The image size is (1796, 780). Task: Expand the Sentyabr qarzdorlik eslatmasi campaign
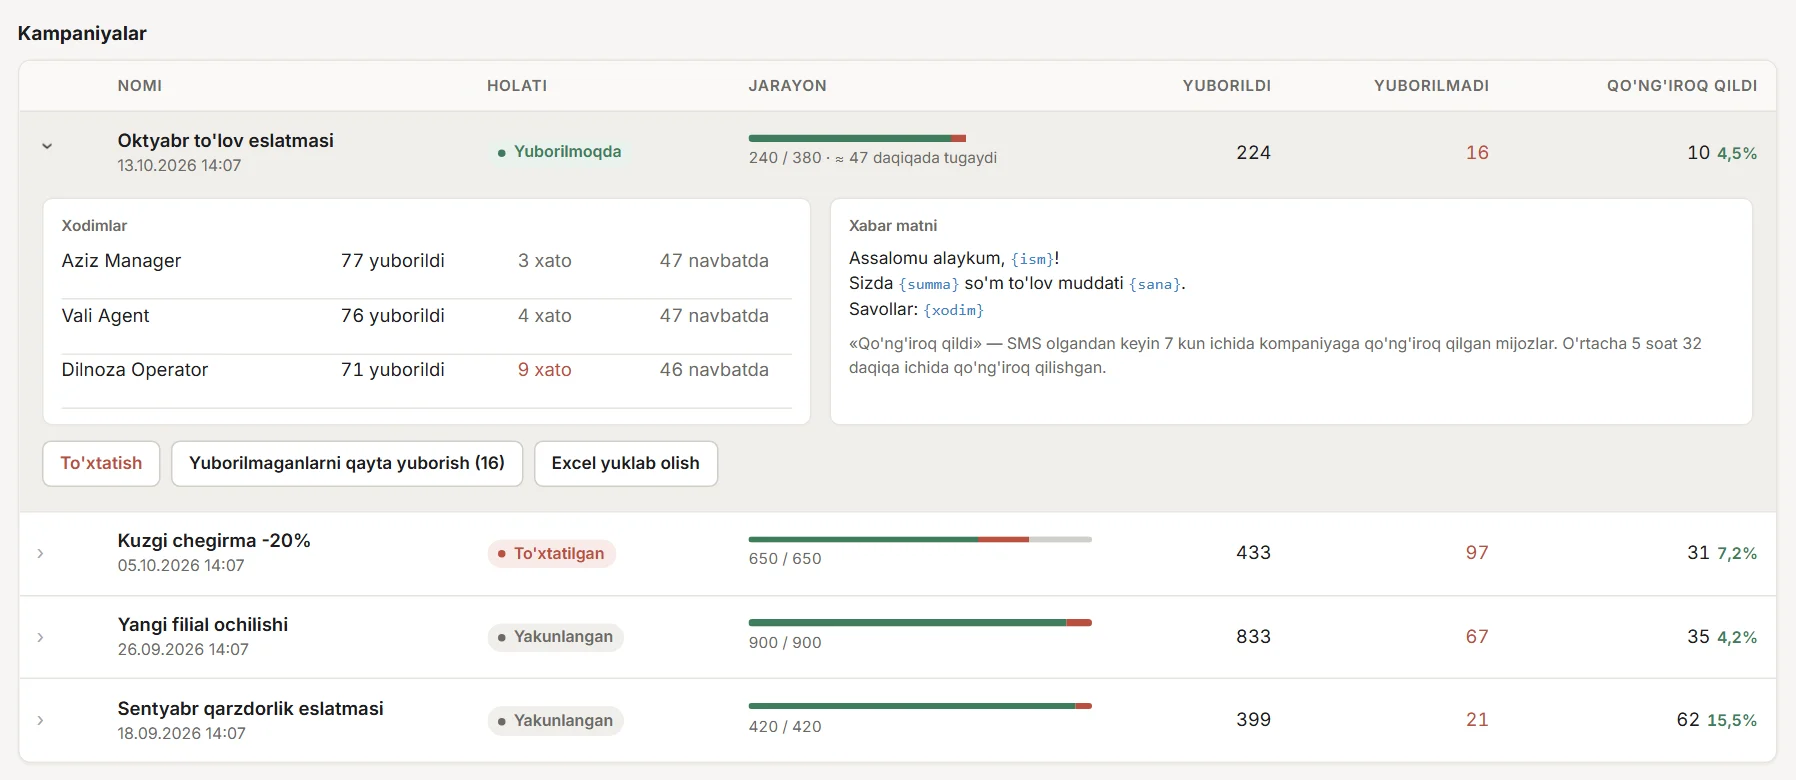pos(40,720)
